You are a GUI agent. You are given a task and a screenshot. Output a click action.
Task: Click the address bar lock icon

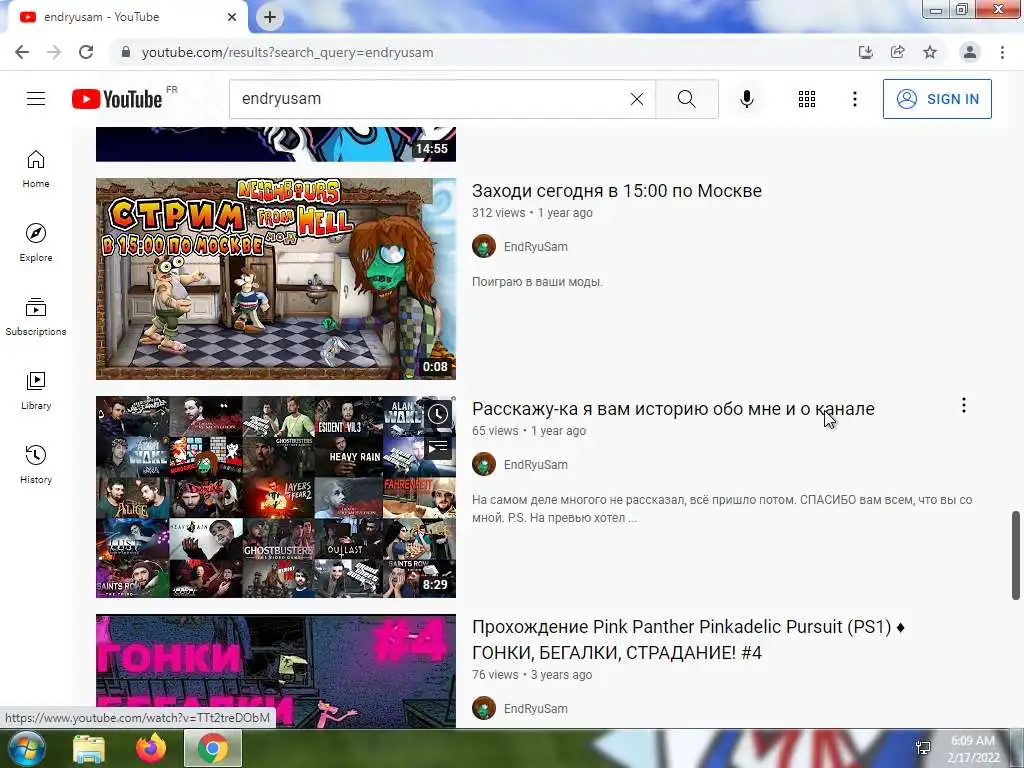click(126, 52)
